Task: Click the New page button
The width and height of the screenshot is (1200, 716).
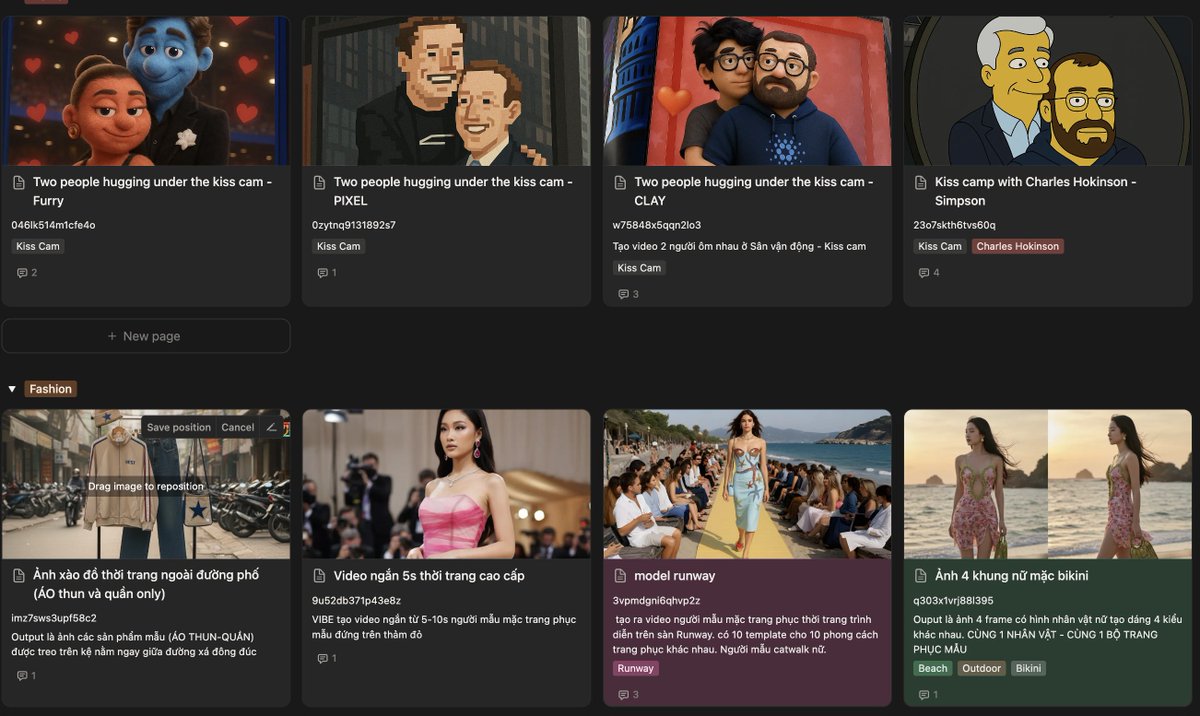Action: tap(146, 336)
